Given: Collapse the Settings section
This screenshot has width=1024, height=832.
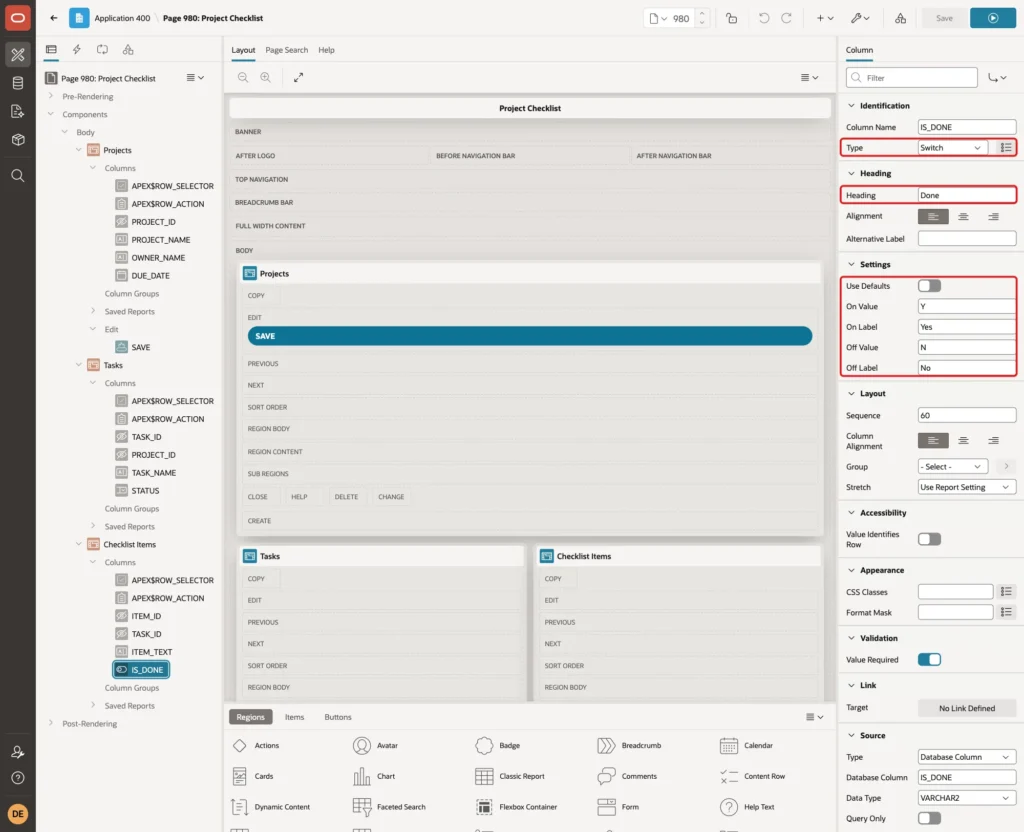Looking at the screenshot, I should click(851, 264).
